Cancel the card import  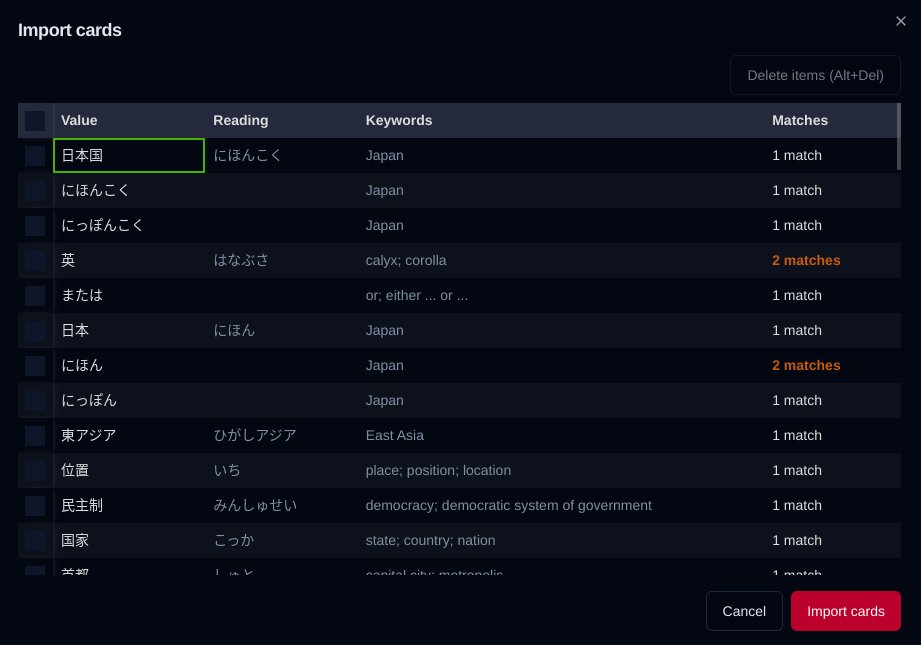tap(744, 611)
